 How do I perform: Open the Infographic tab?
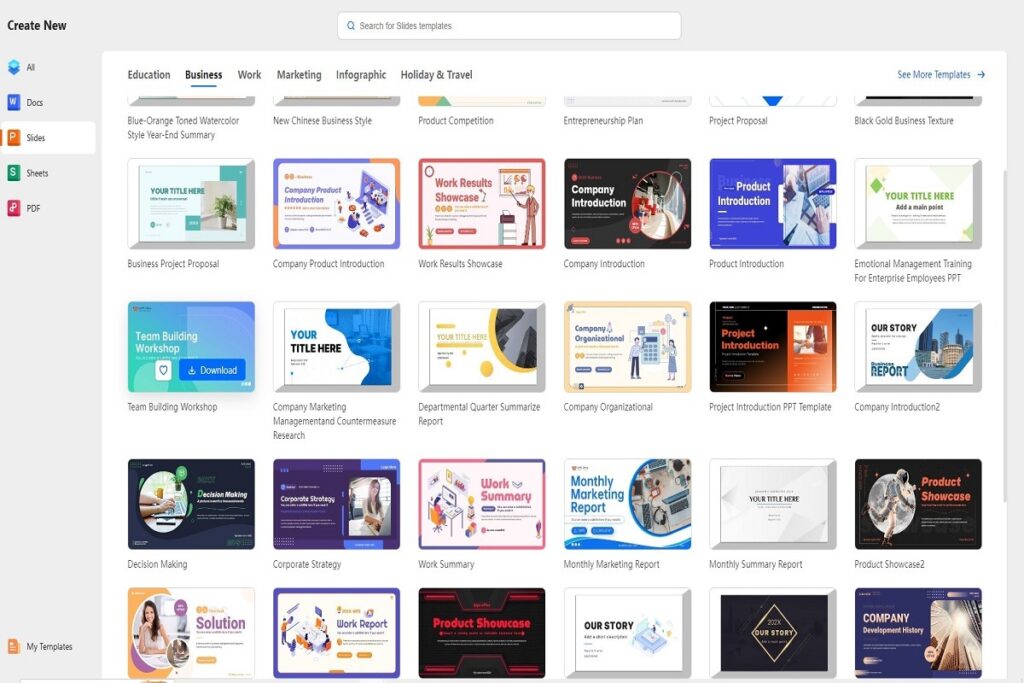[361, 75]
